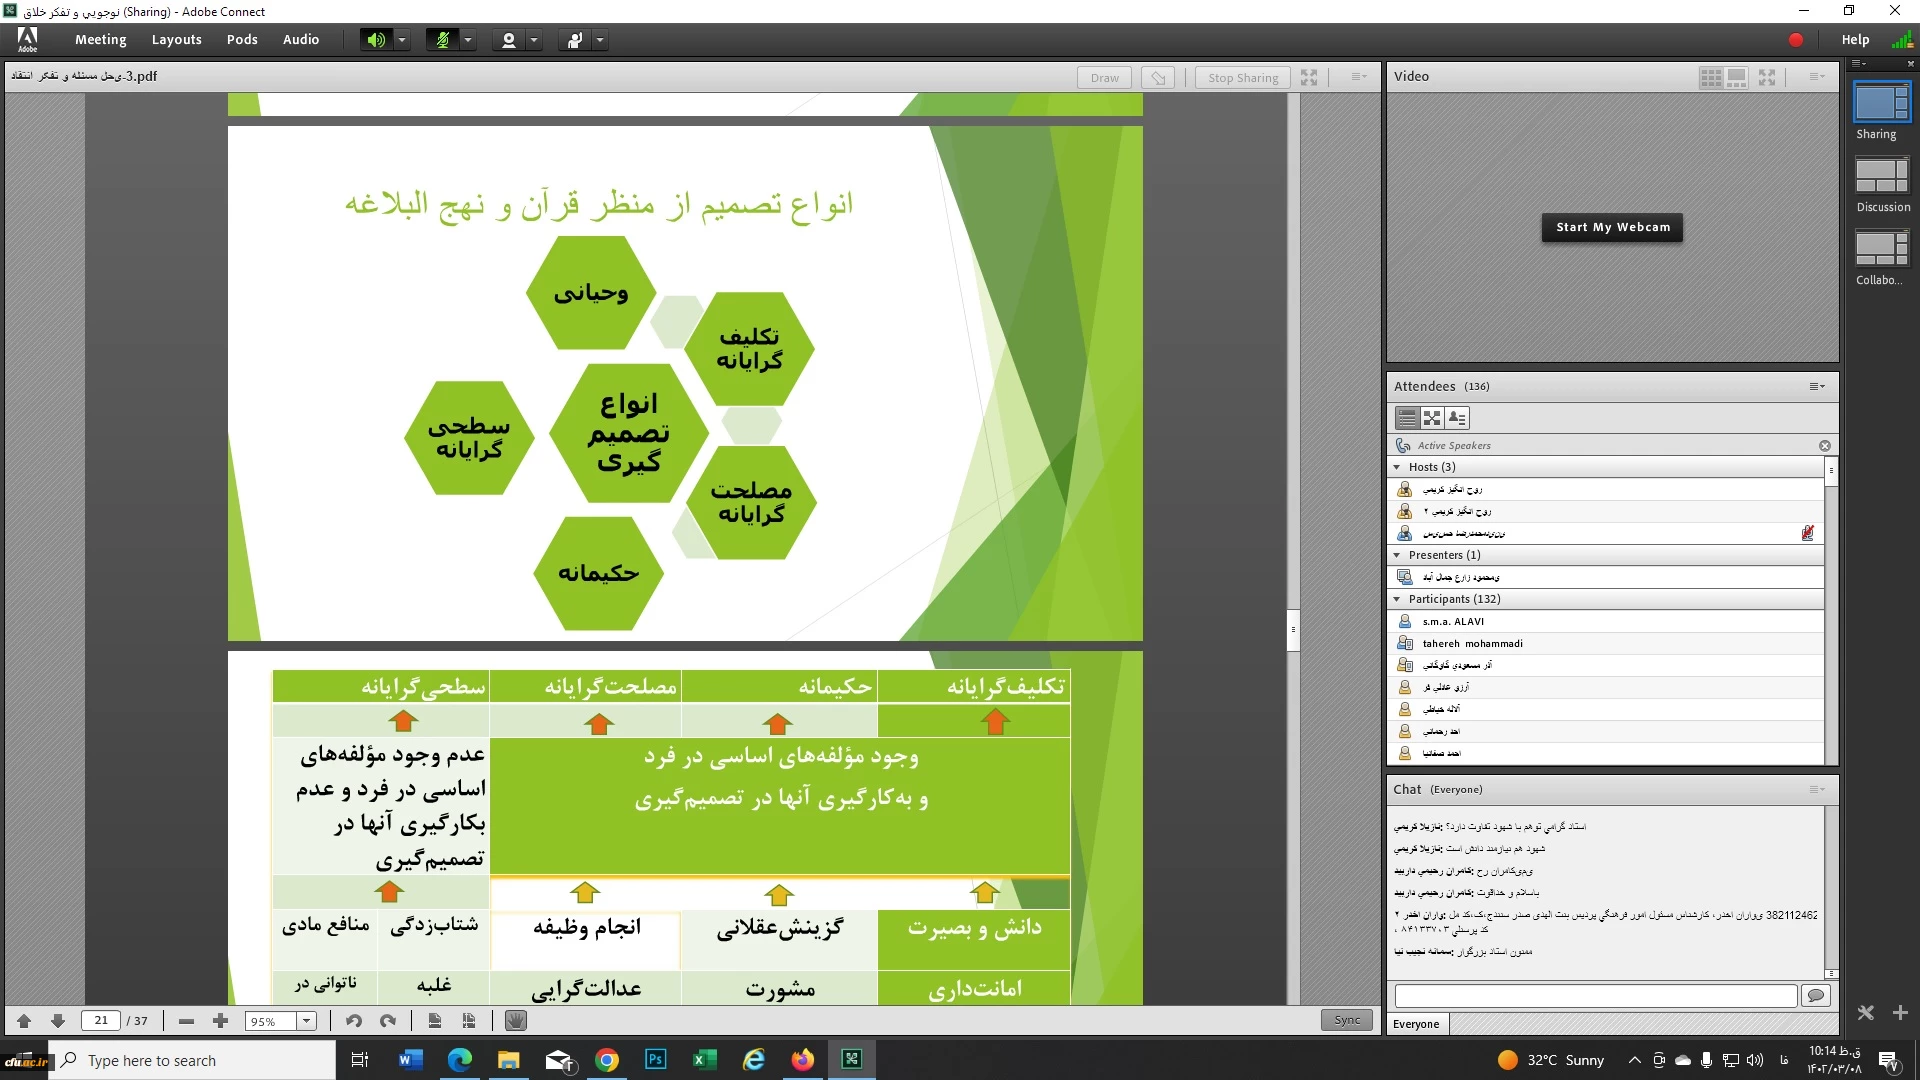Image resolution: width=1920 pixels, height=1080 pixels.
Task: Rotate document counterclockwise
Action: [x=353, y=1021]
